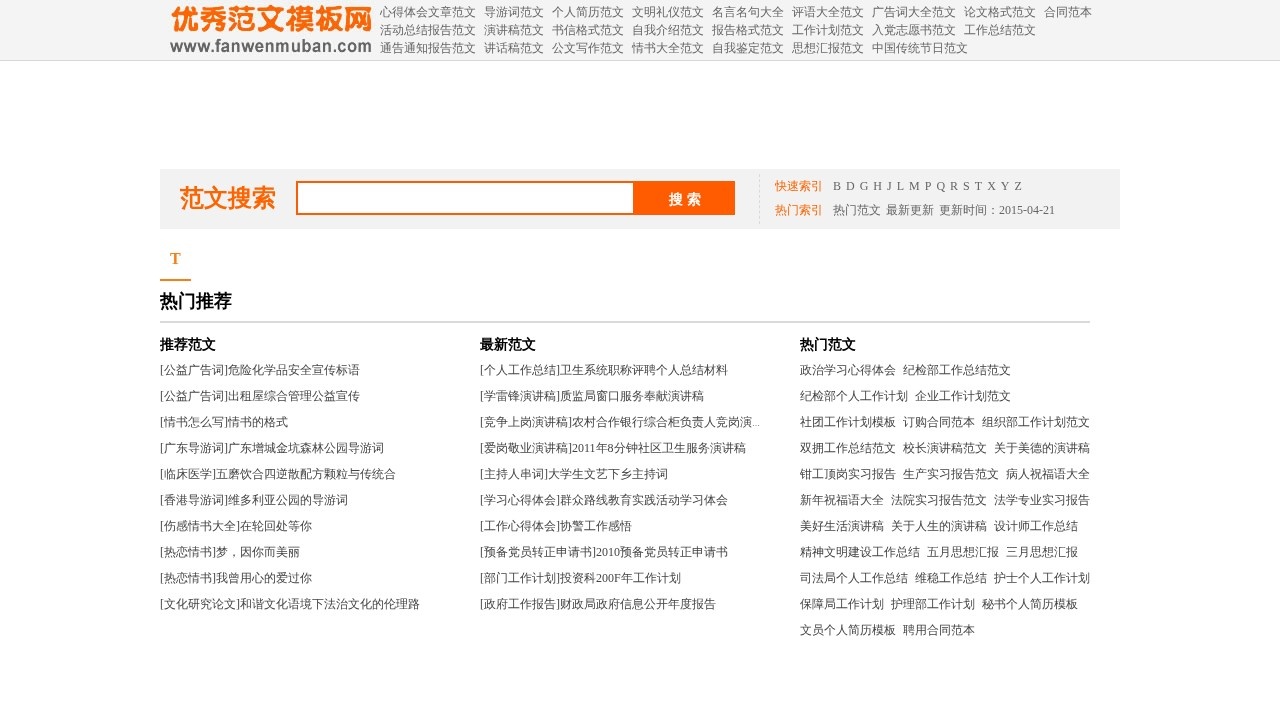Image resolution: width=1280 pixels, height=720 pixels.
Task: Select the orange T tab
Action: tap(175, 259)
